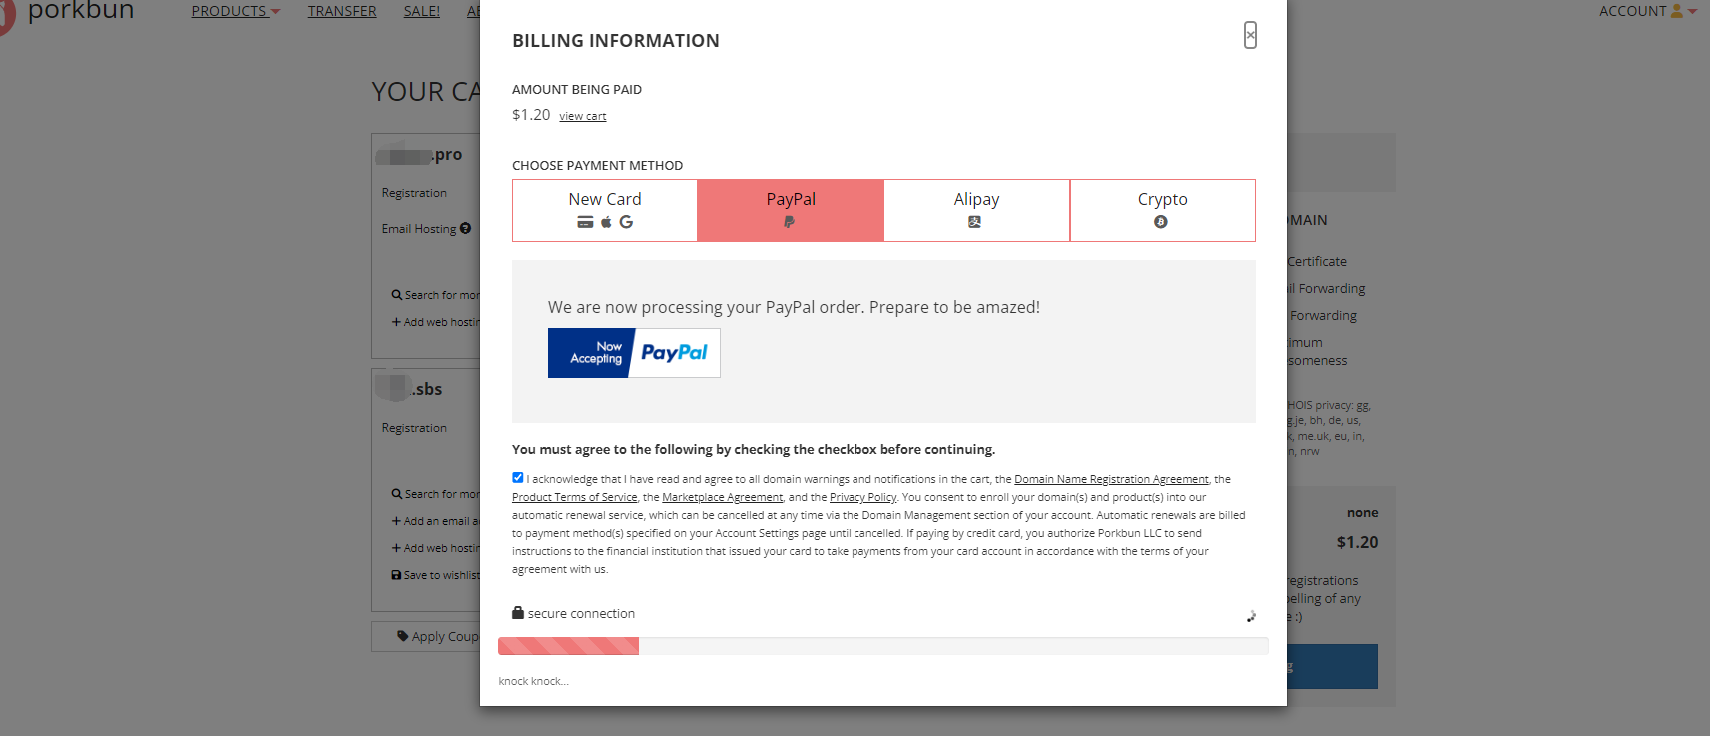This screenshot has width=1710, height=736.
Task: Select the New Card payment method
Action: pyautogui.click(x=605, y=210)
